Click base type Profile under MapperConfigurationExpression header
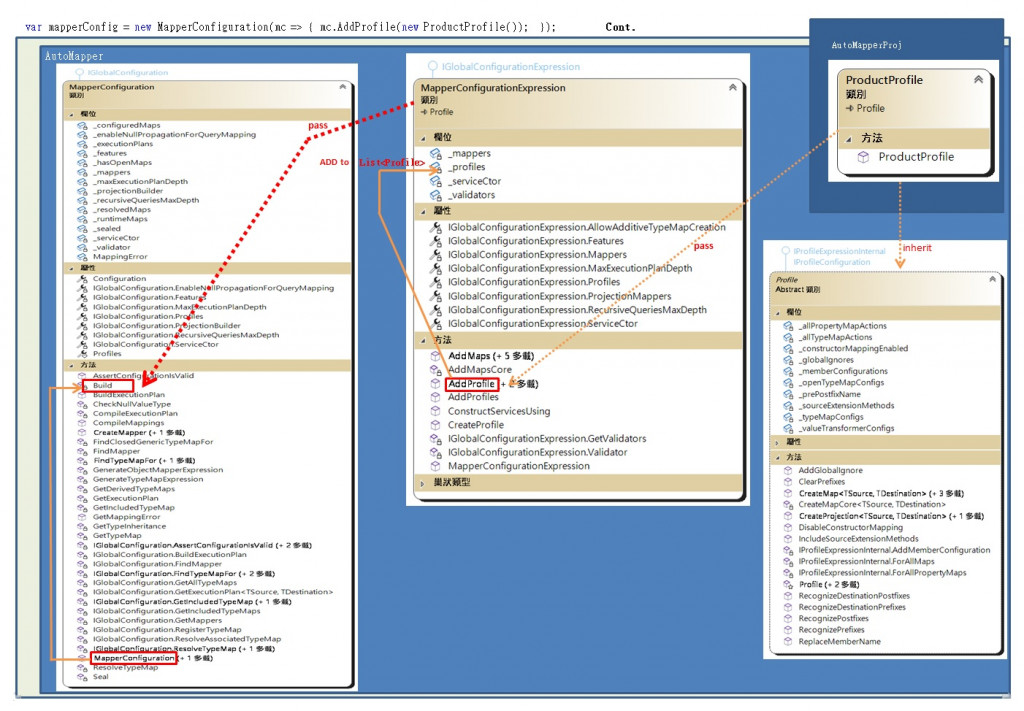The width and height of the screenshot is (1024, 711). [441, 112]
